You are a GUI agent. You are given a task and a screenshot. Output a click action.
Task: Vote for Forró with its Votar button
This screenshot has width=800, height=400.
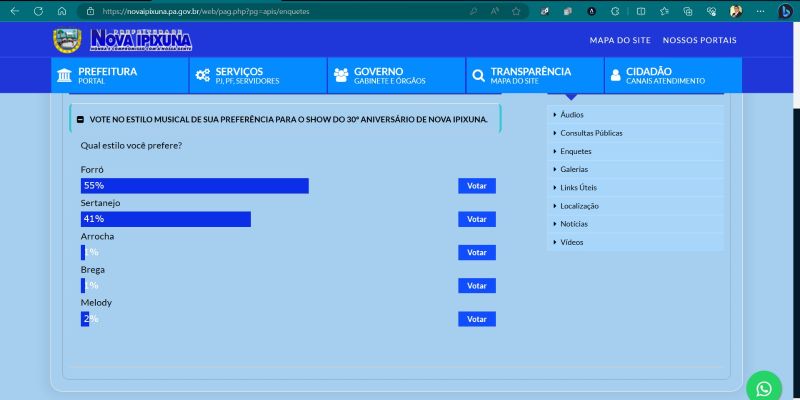coord(477,186)
